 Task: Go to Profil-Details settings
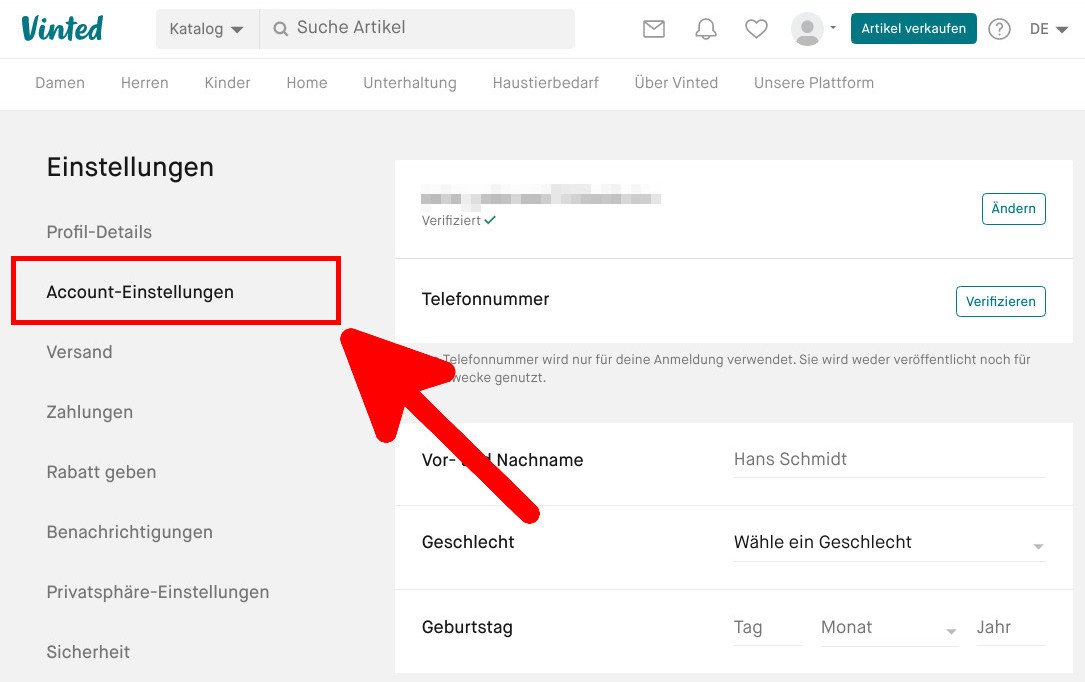pos(99,232)
